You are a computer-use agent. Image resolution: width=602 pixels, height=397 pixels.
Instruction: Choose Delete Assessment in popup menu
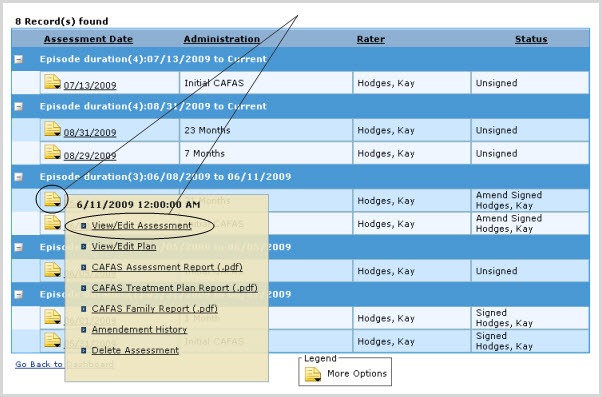click(x=135, y=350)
